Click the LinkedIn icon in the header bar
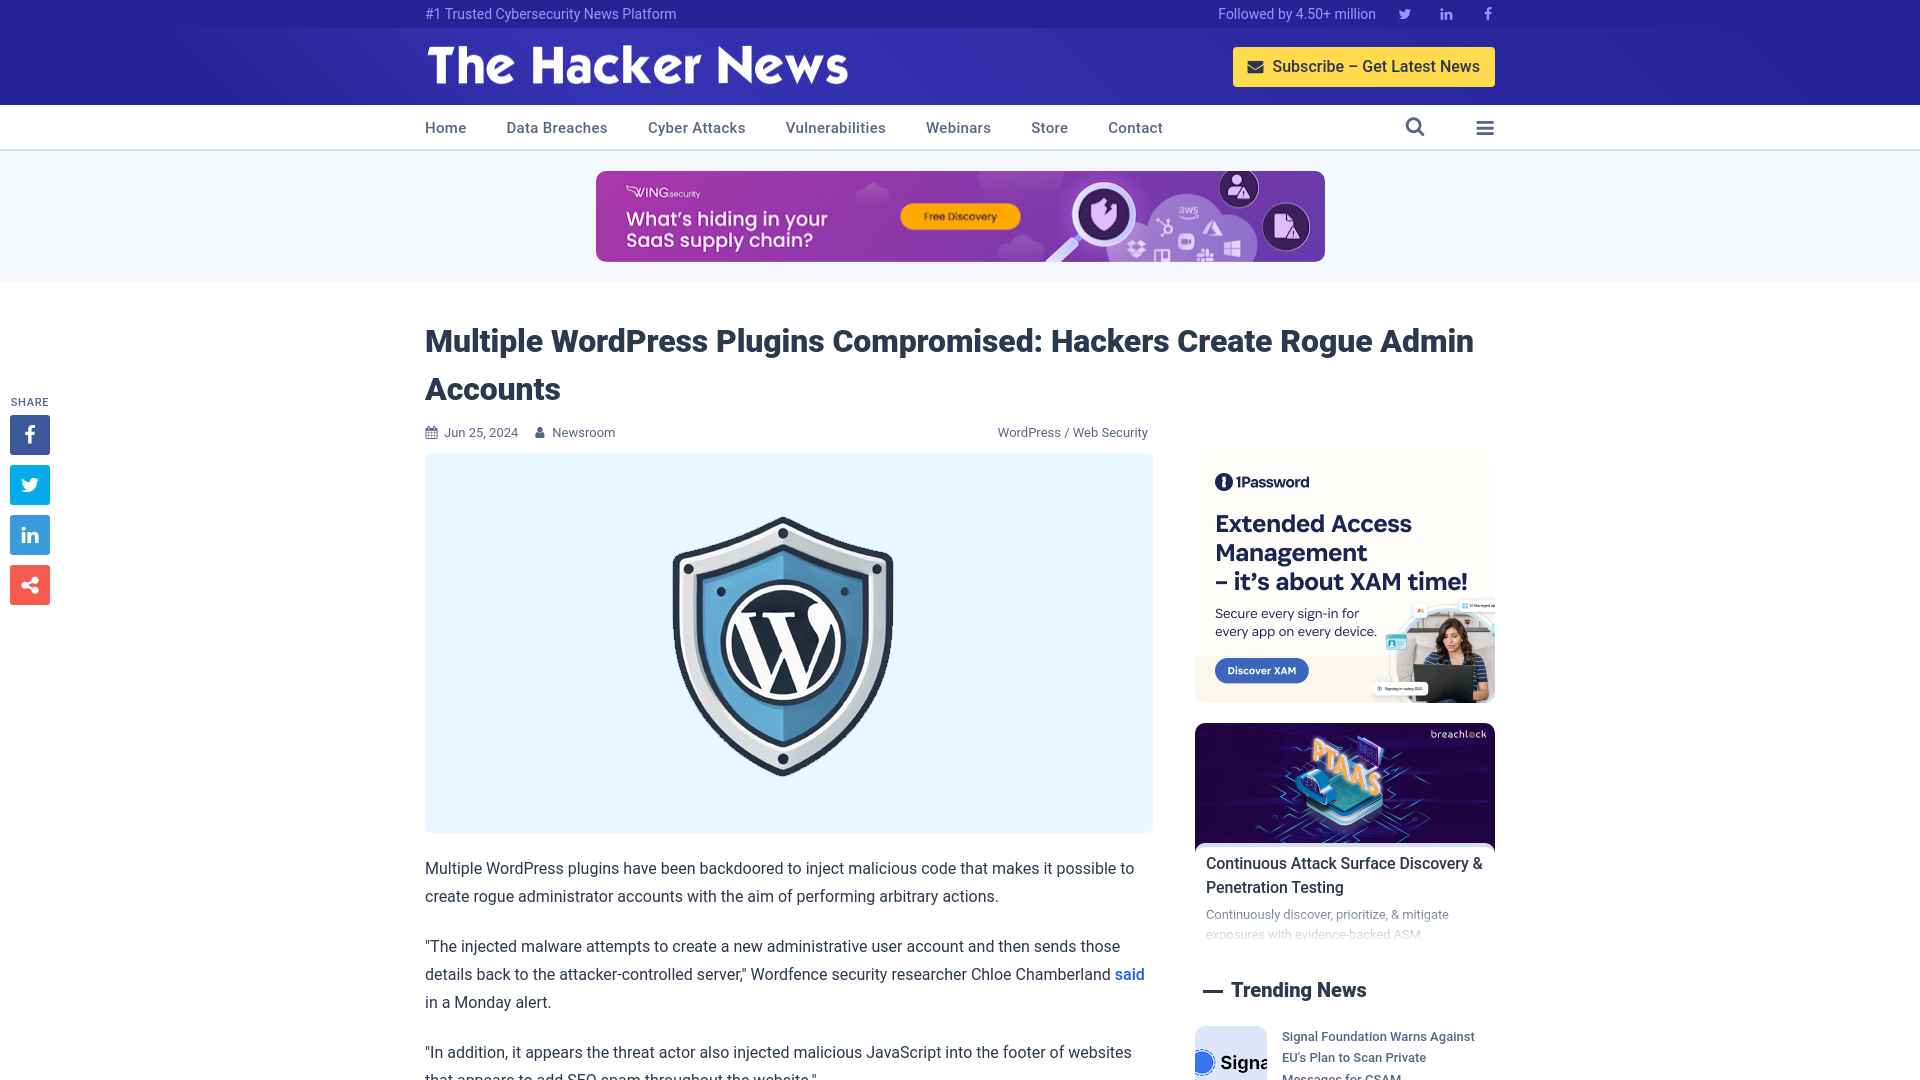The image size is (1920, 1080). pyautogui.click(x=1445, y=13)
